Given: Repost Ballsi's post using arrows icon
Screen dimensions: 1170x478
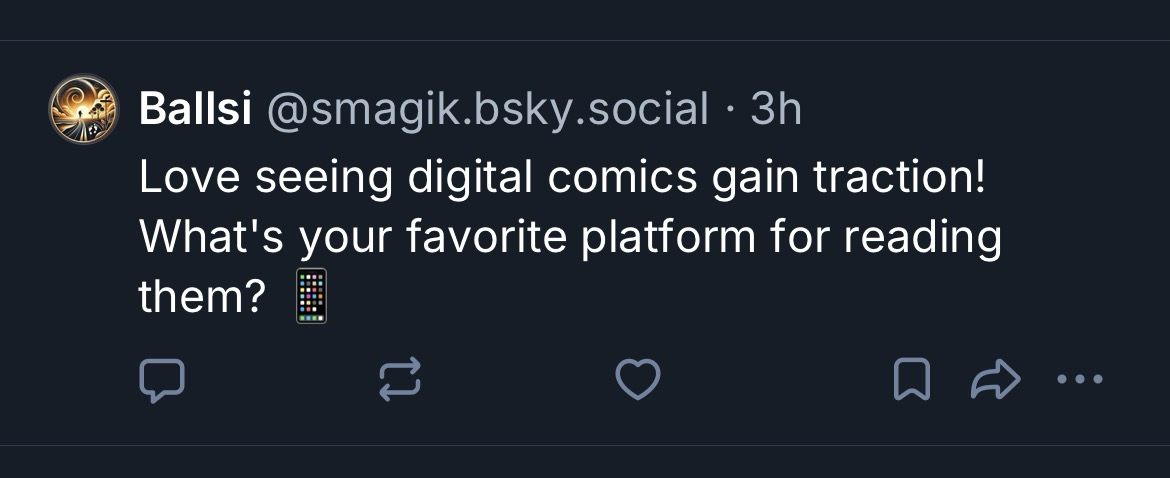Looking at the screenshot, I should click(x=400, y=381).
